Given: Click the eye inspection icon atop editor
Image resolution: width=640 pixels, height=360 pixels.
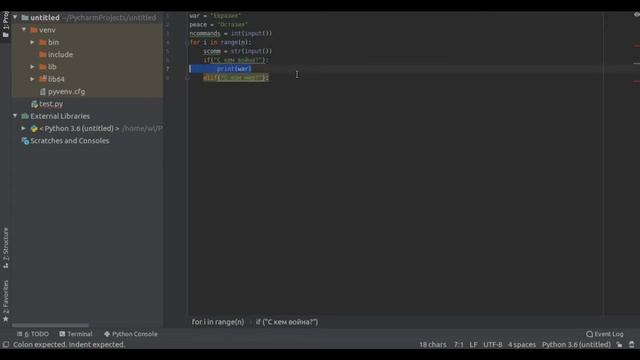Looking at the screenshot, I should 636,15.
